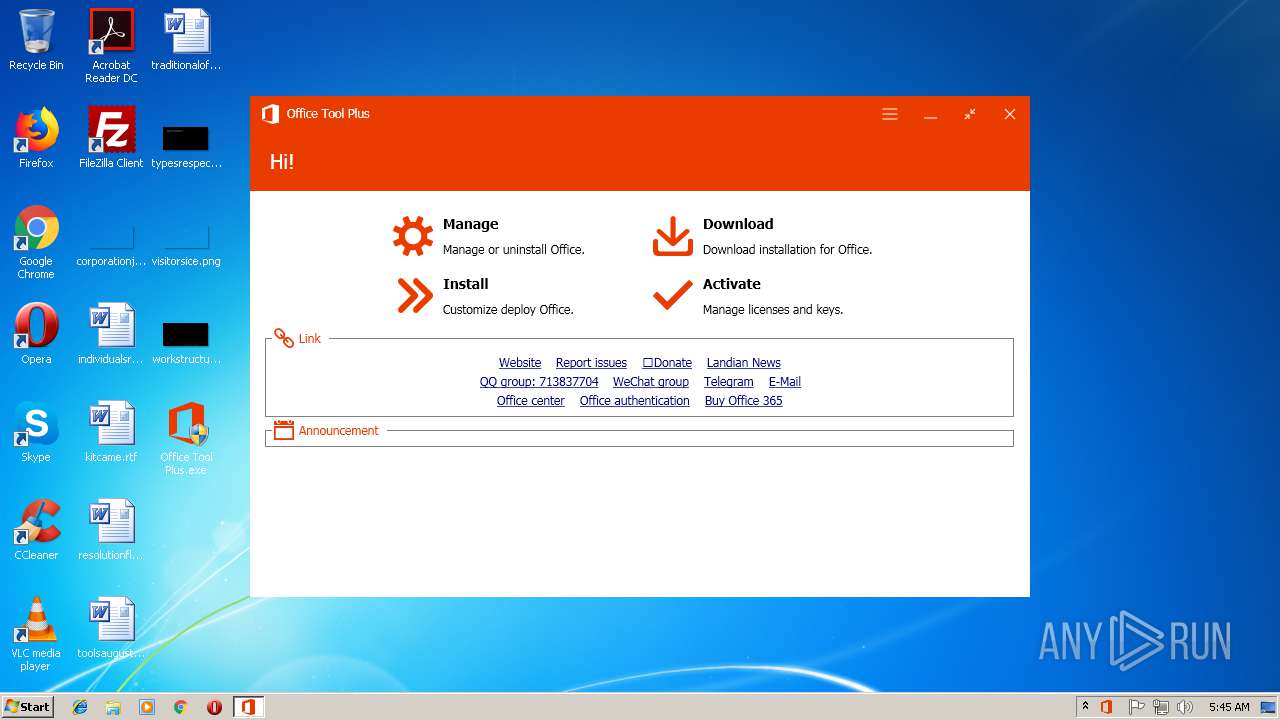The height and width of the screenshot is (720, 1280).
Task: Open the volume speaker tray icon
Action: tap(1185, 707)
